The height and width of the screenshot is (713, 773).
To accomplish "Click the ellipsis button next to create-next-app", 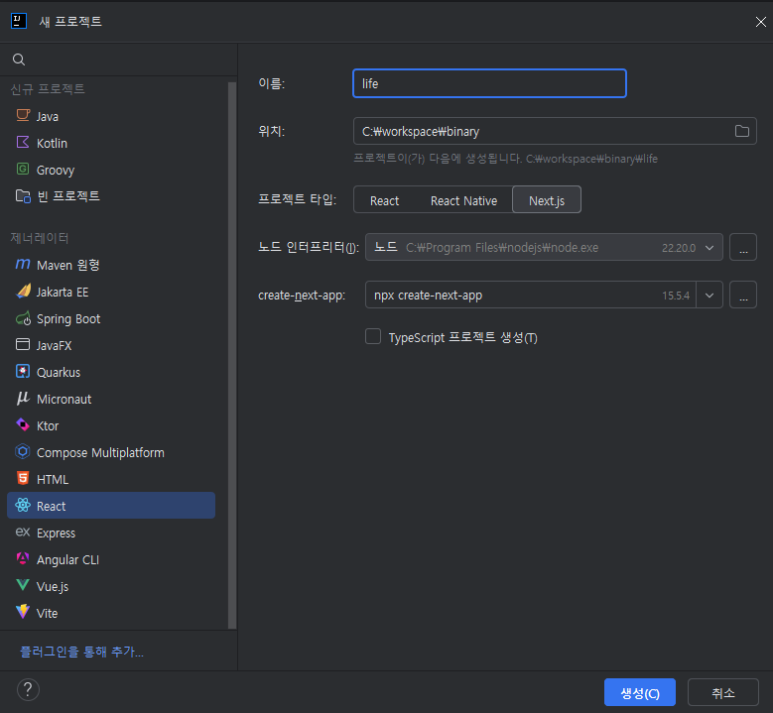I will click(743, 295).
